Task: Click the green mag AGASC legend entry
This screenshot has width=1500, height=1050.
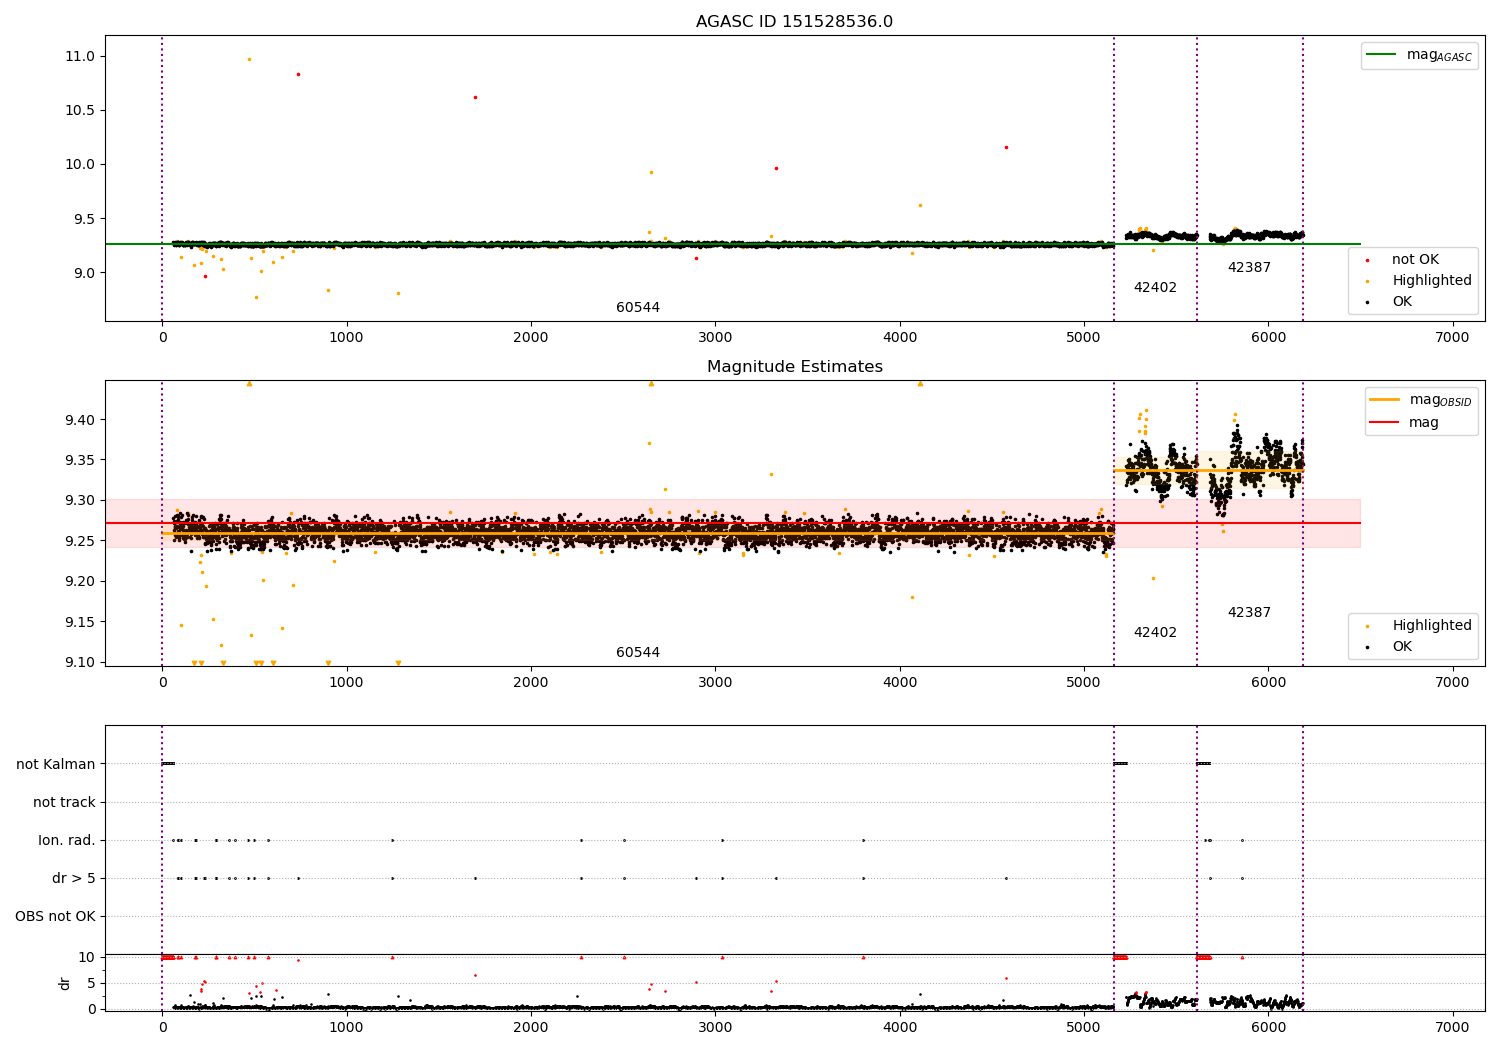Action: pyautogui.click(x=1419, y=55)
